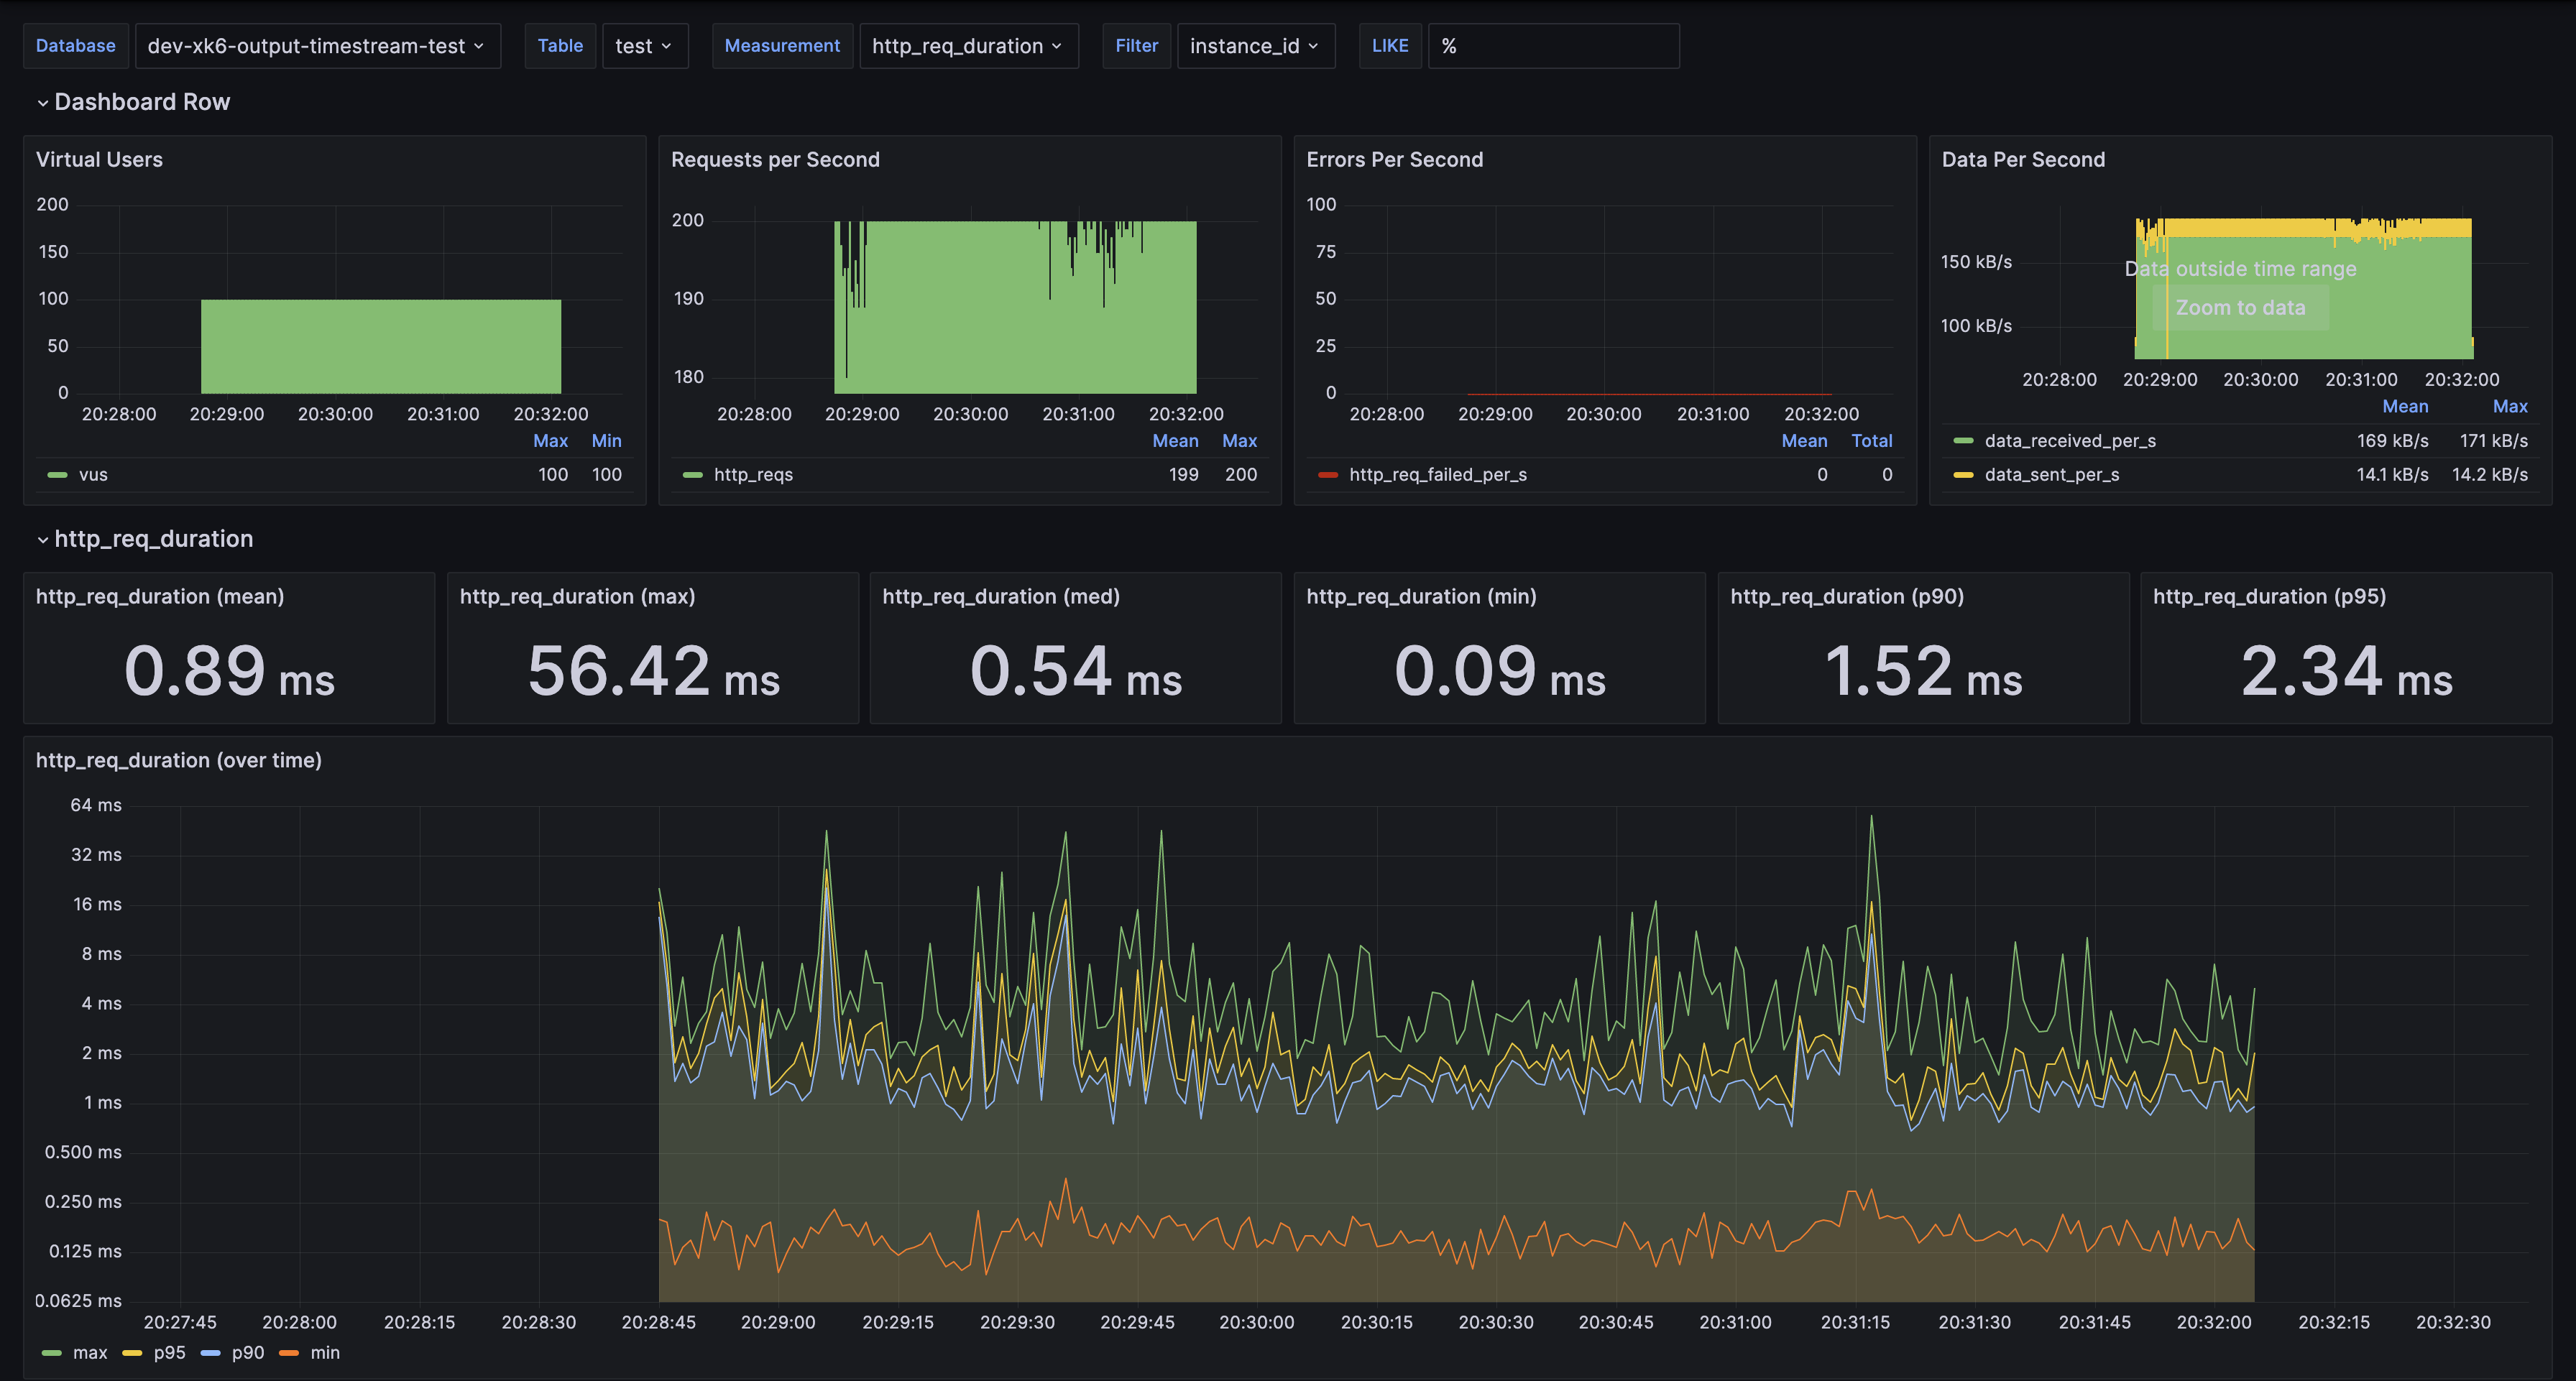Open the Database dropdown dev-xk6-output-timestream-test
2576x1381 pixels.
point(316,46)
